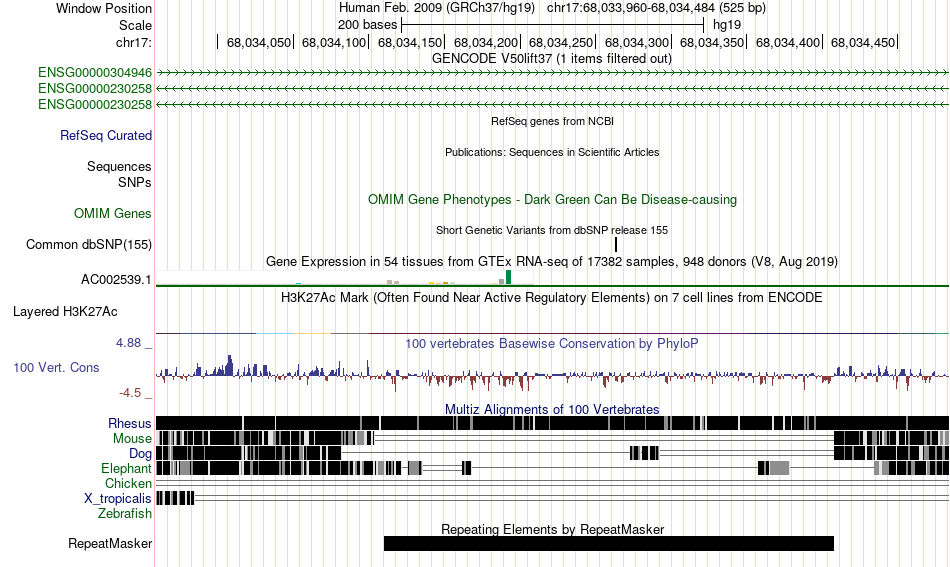Click the black RepeatMasker repeat element bar

tap(609, 543)
